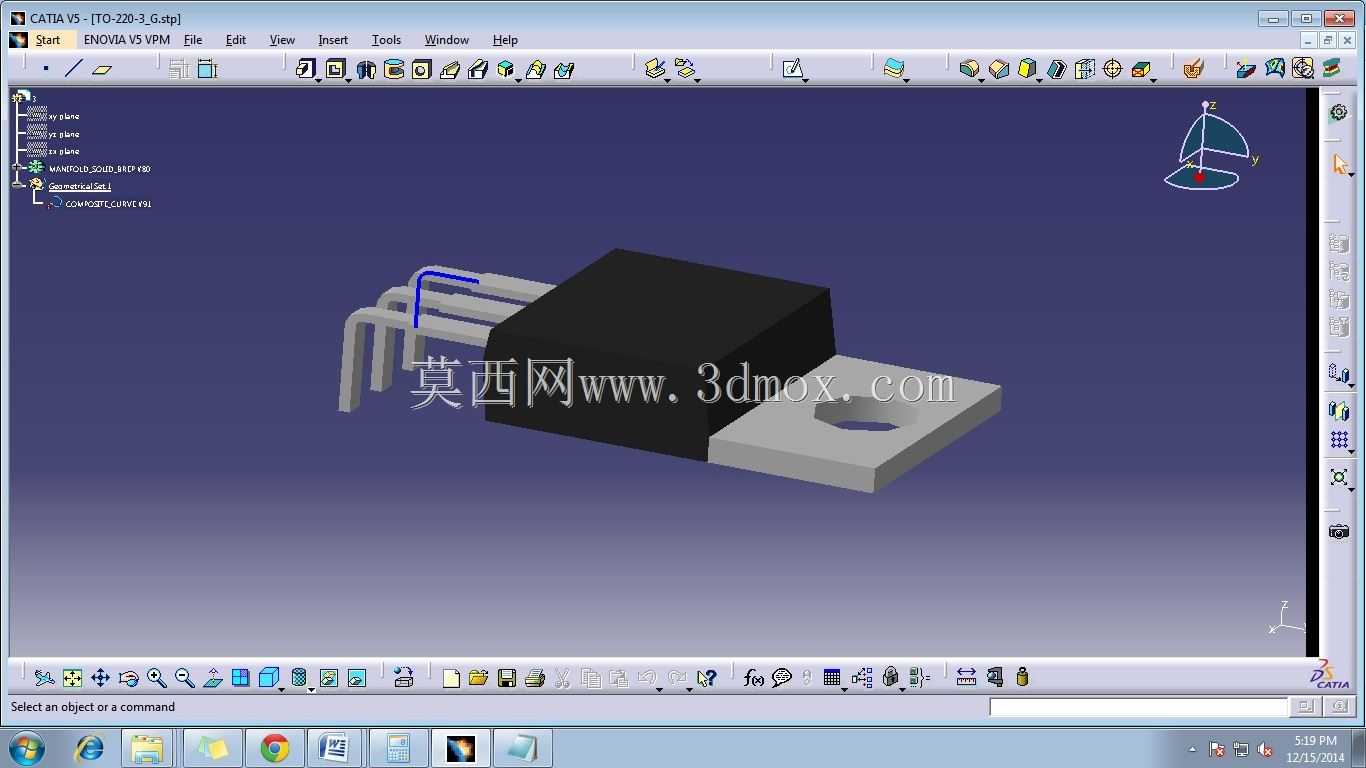Open dropdown arrow beside Draft Angle tool

click(x=1039, y=80)
